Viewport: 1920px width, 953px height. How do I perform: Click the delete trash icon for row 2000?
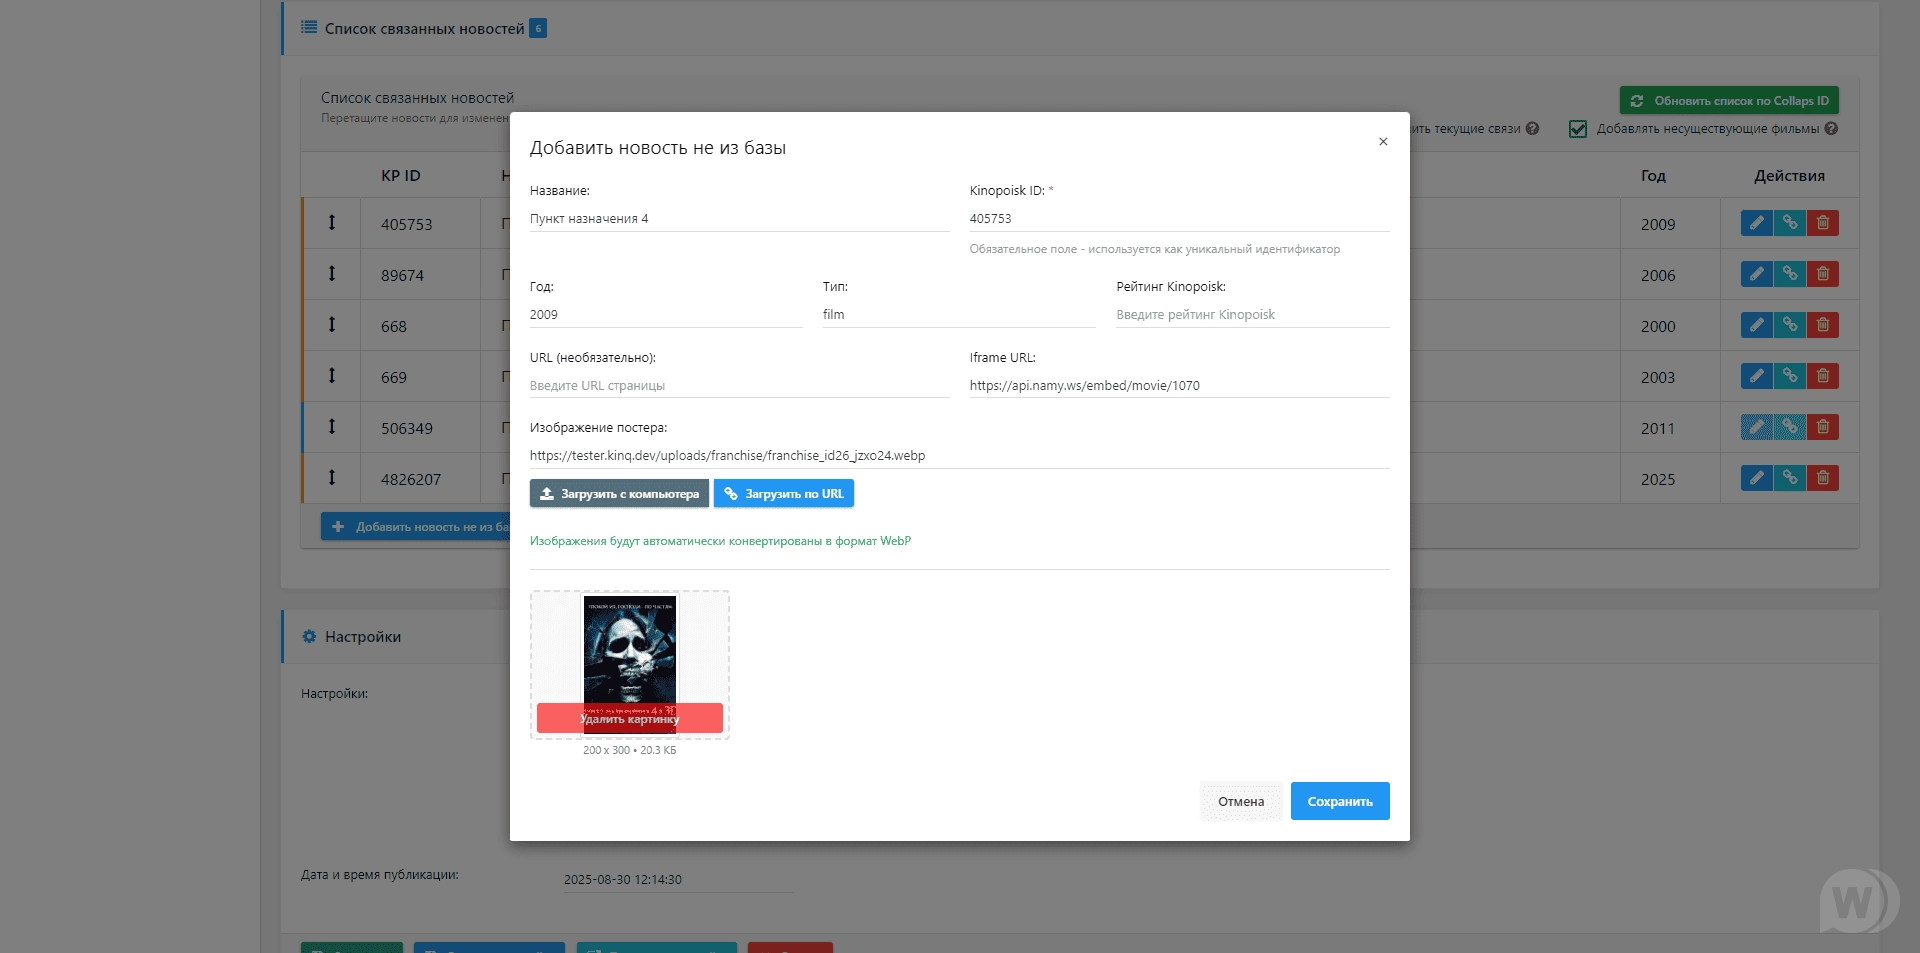1822,325
